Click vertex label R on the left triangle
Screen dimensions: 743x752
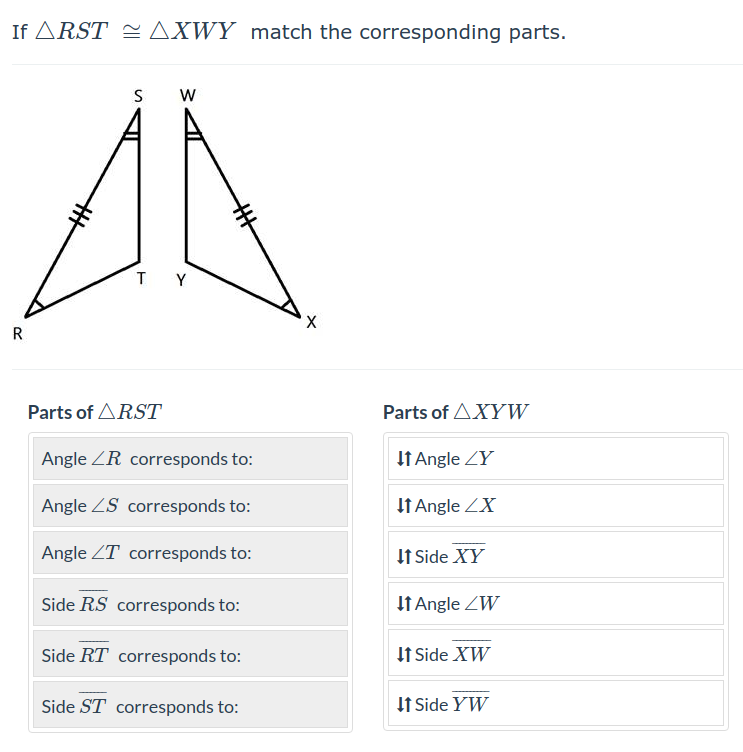click(17, 334)
